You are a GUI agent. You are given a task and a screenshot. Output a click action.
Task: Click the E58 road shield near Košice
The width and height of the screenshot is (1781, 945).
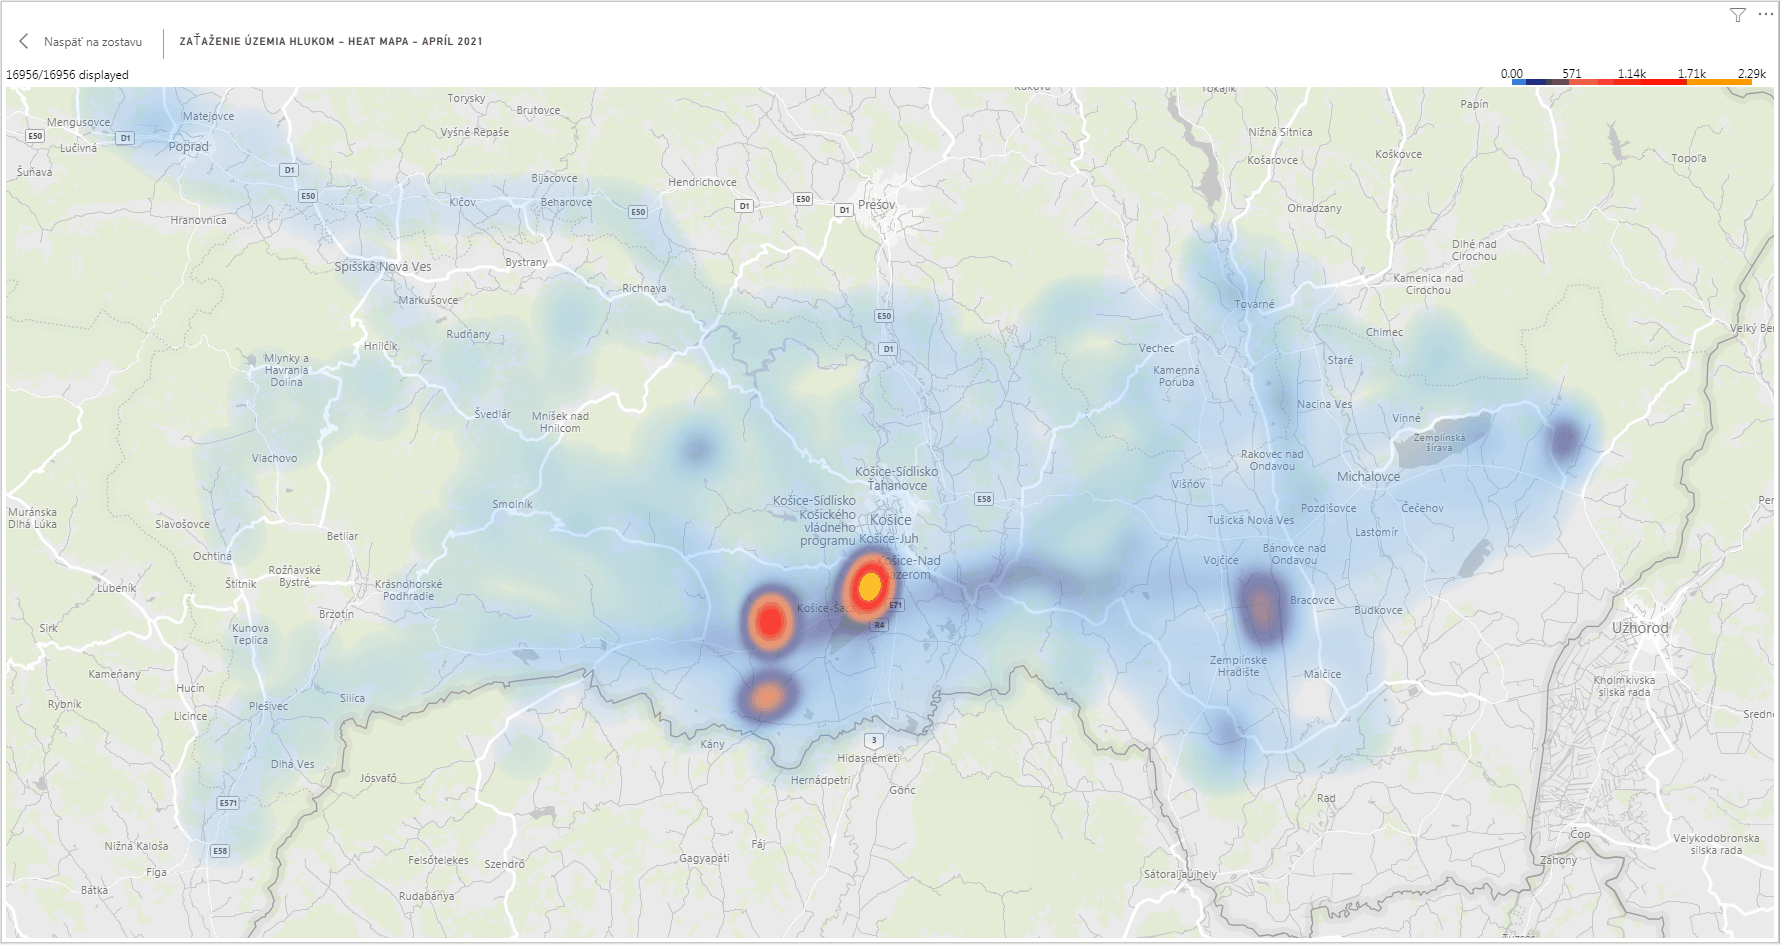[984, 499]
